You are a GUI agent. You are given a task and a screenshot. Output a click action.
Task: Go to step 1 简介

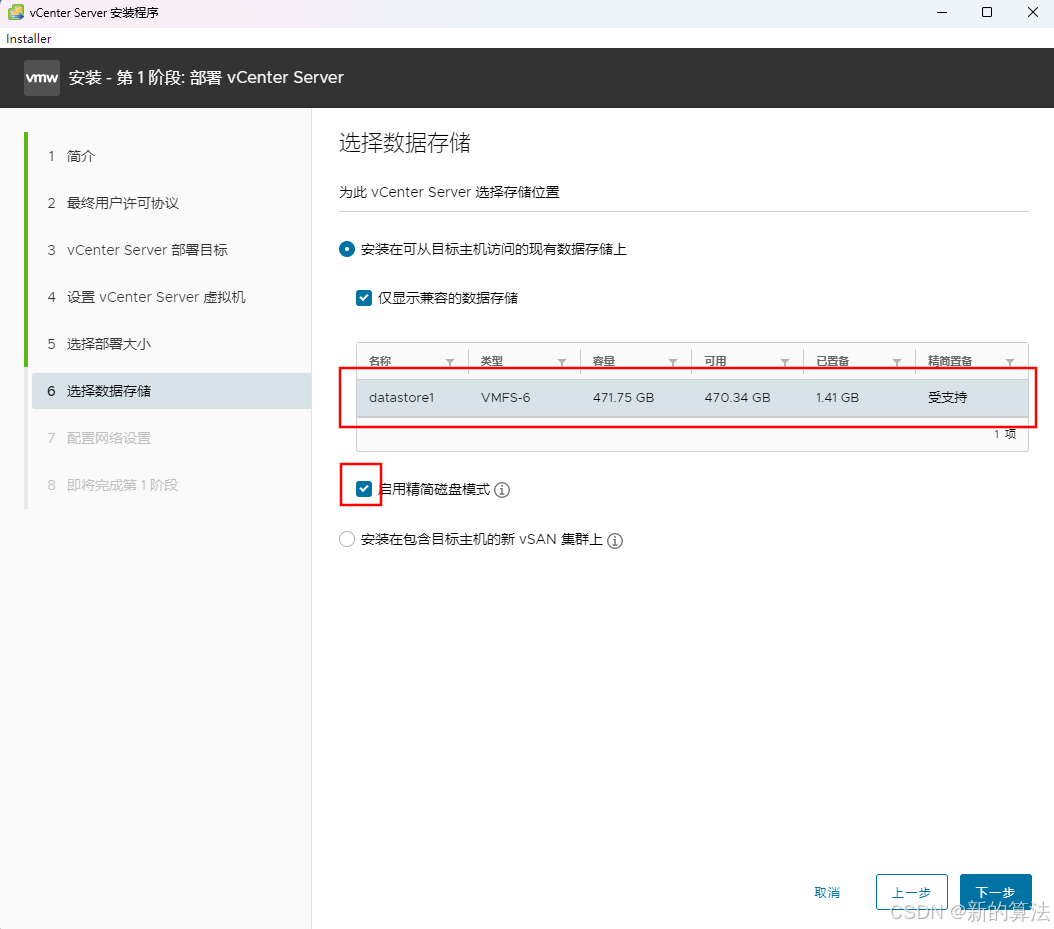(80, 156)
